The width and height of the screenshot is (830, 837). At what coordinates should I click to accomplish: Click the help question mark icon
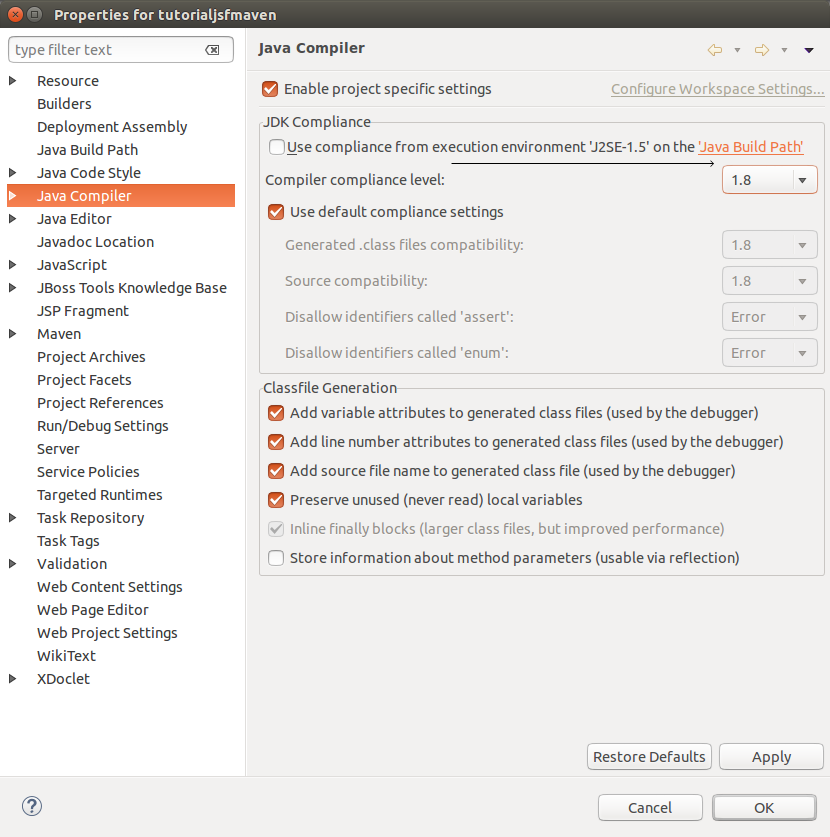(x=31, y=806)
